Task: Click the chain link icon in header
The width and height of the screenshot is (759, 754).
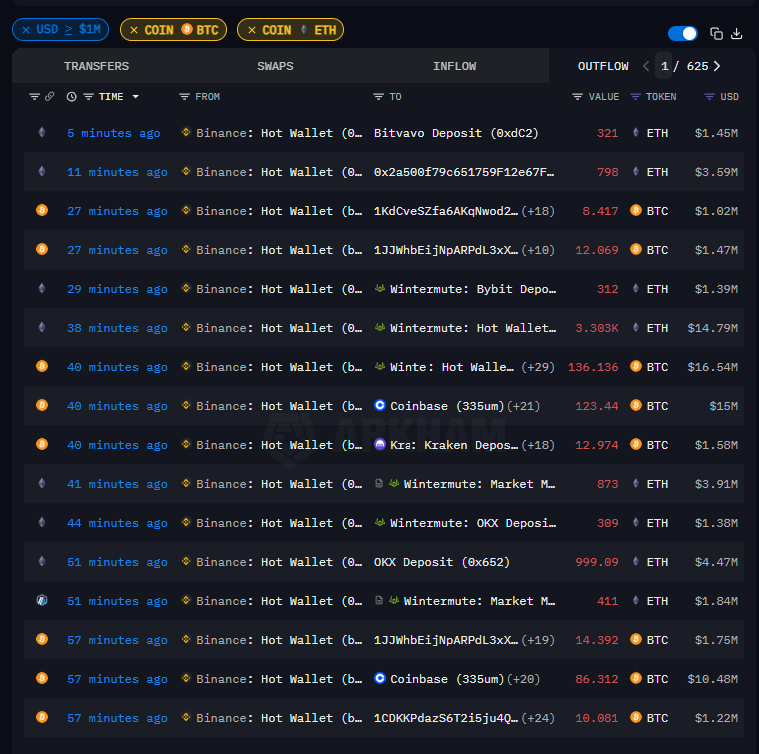Action: (x=49, y=96)
